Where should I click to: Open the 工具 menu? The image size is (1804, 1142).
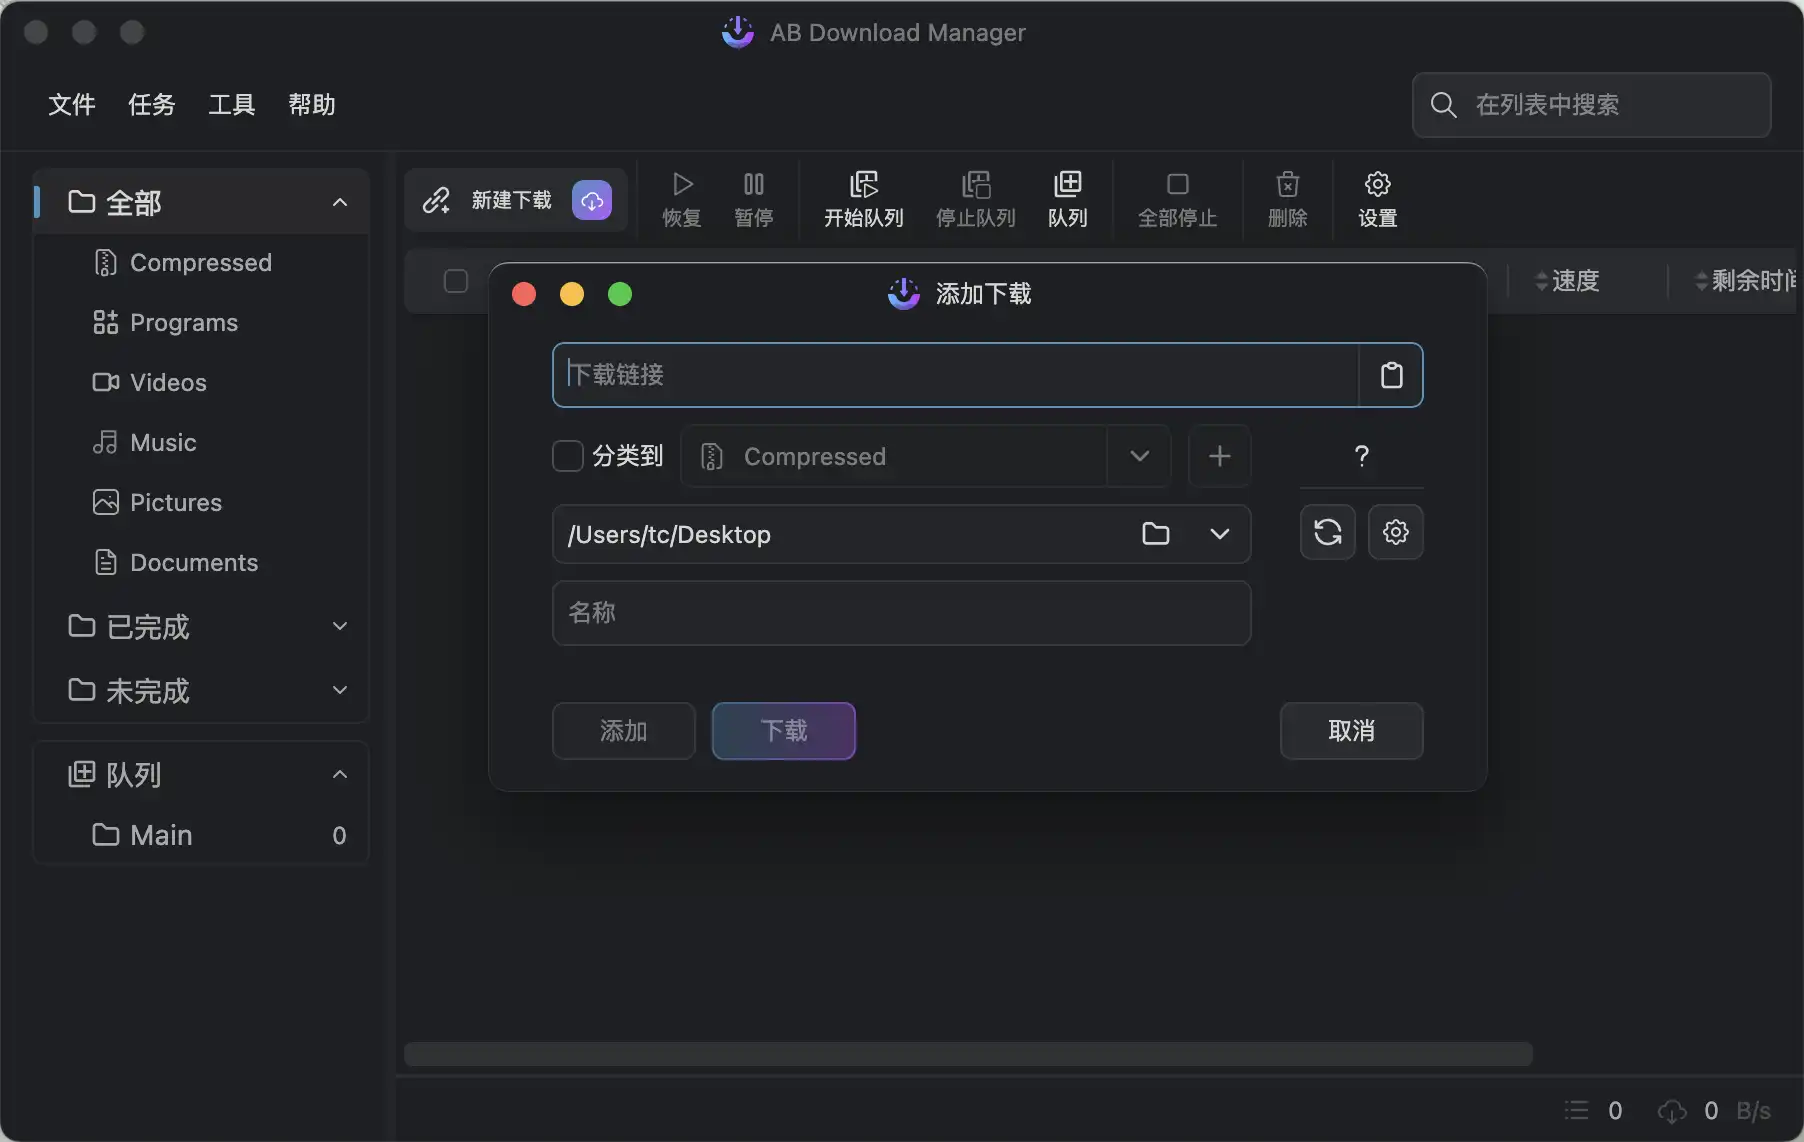click(x=232, y=105)
